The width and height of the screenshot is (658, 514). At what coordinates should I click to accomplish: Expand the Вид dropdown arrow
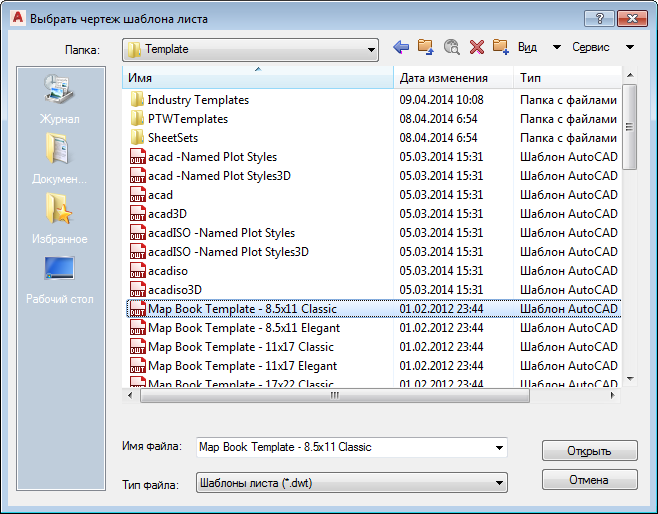[x=557, y=47]
